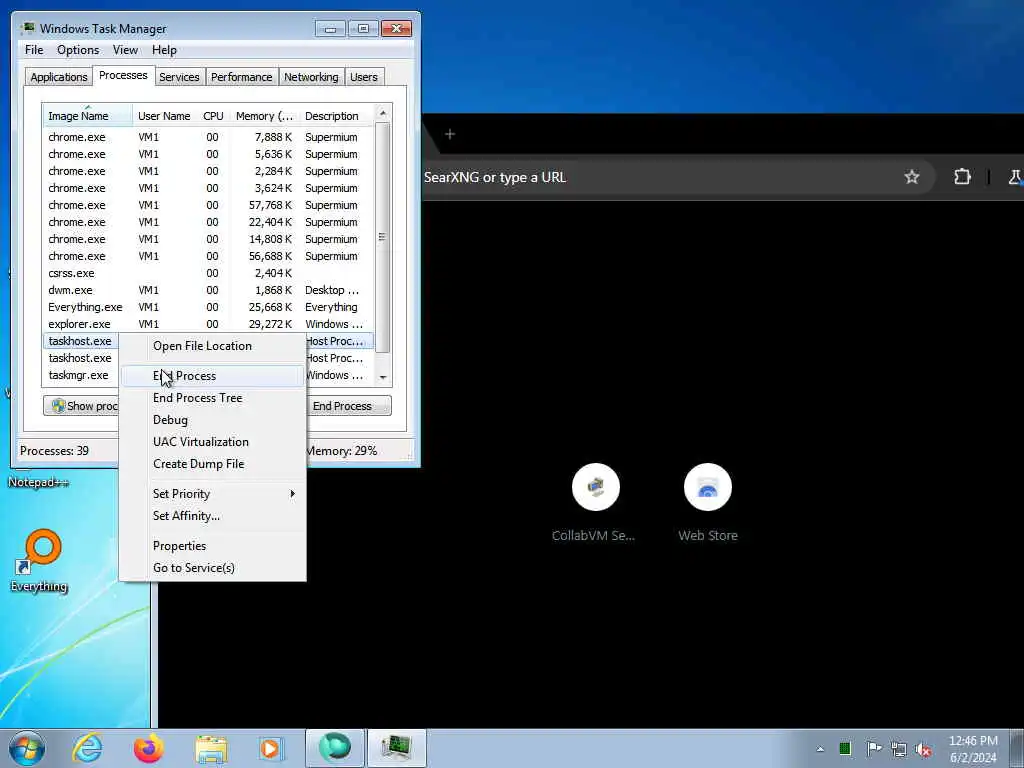Click Task Manager title bar icon
This screenshot has width=1024, height=768.
tap(28, 28)
